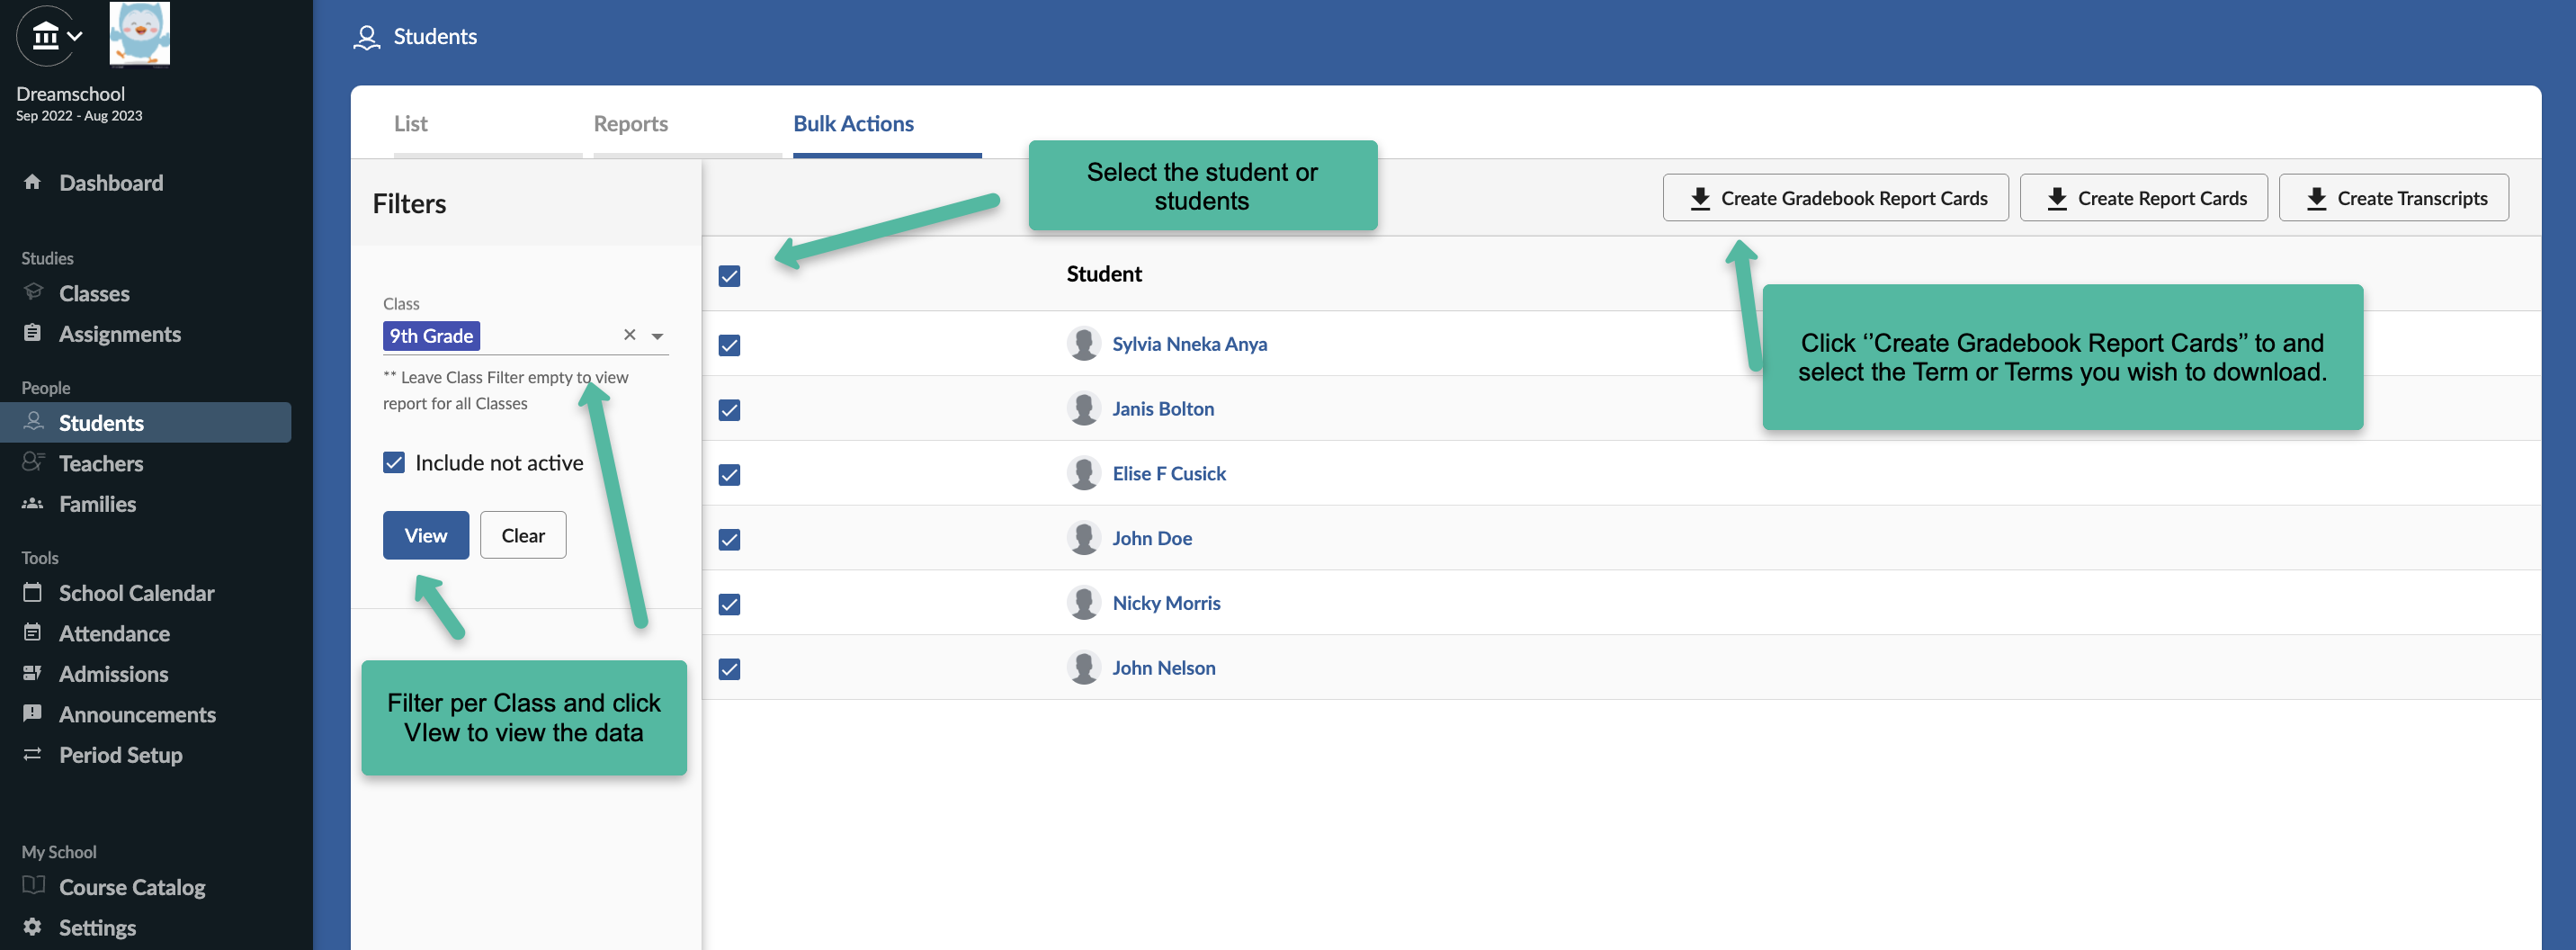The height and width of the screenshot is (950, 2576).
Task: Click the Assignments clipboard icon
Action: [32, 333]
